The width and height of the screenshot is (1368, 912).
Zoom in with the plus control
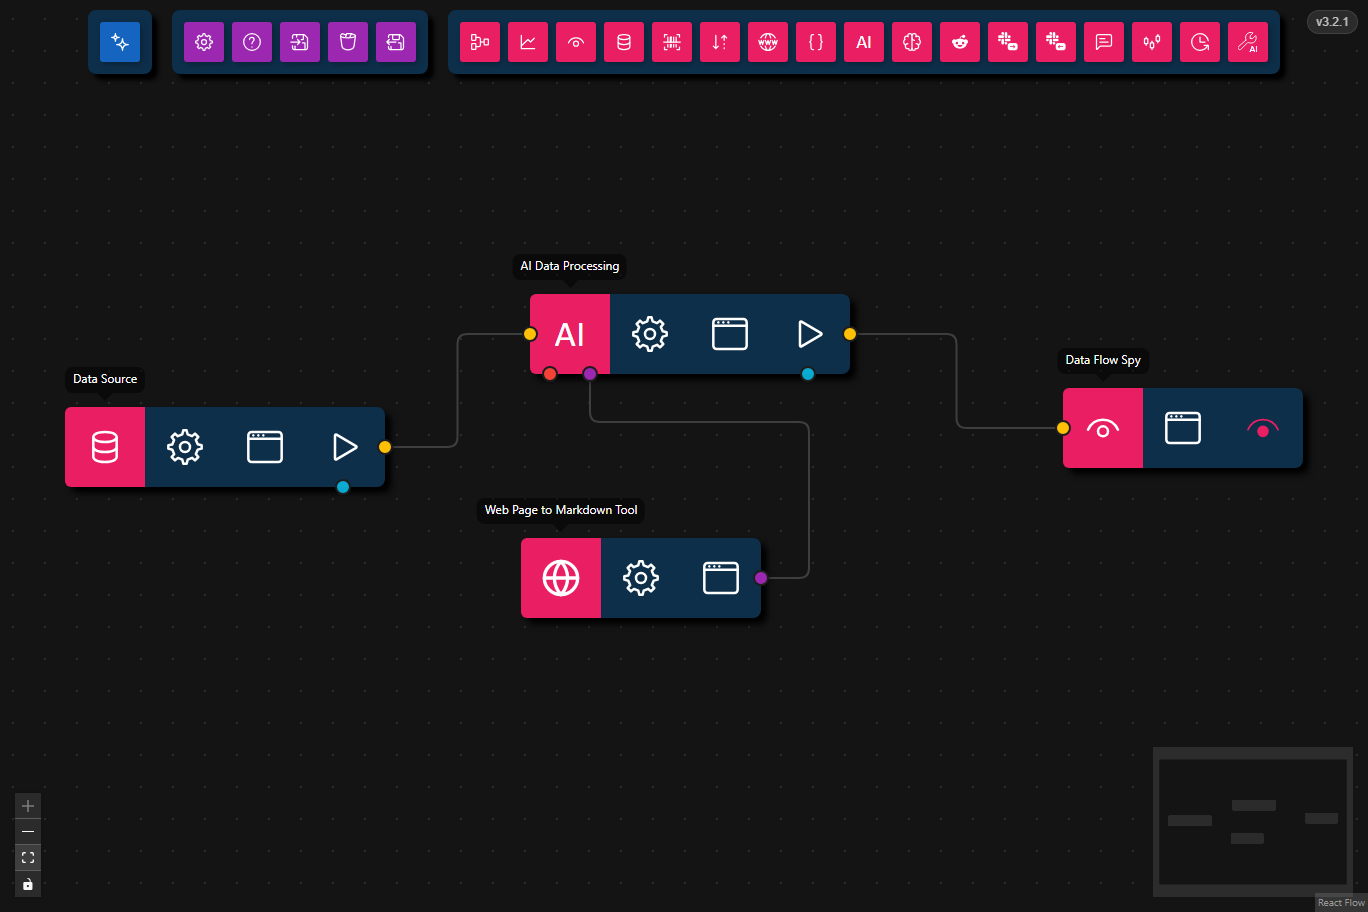point(28,806)
